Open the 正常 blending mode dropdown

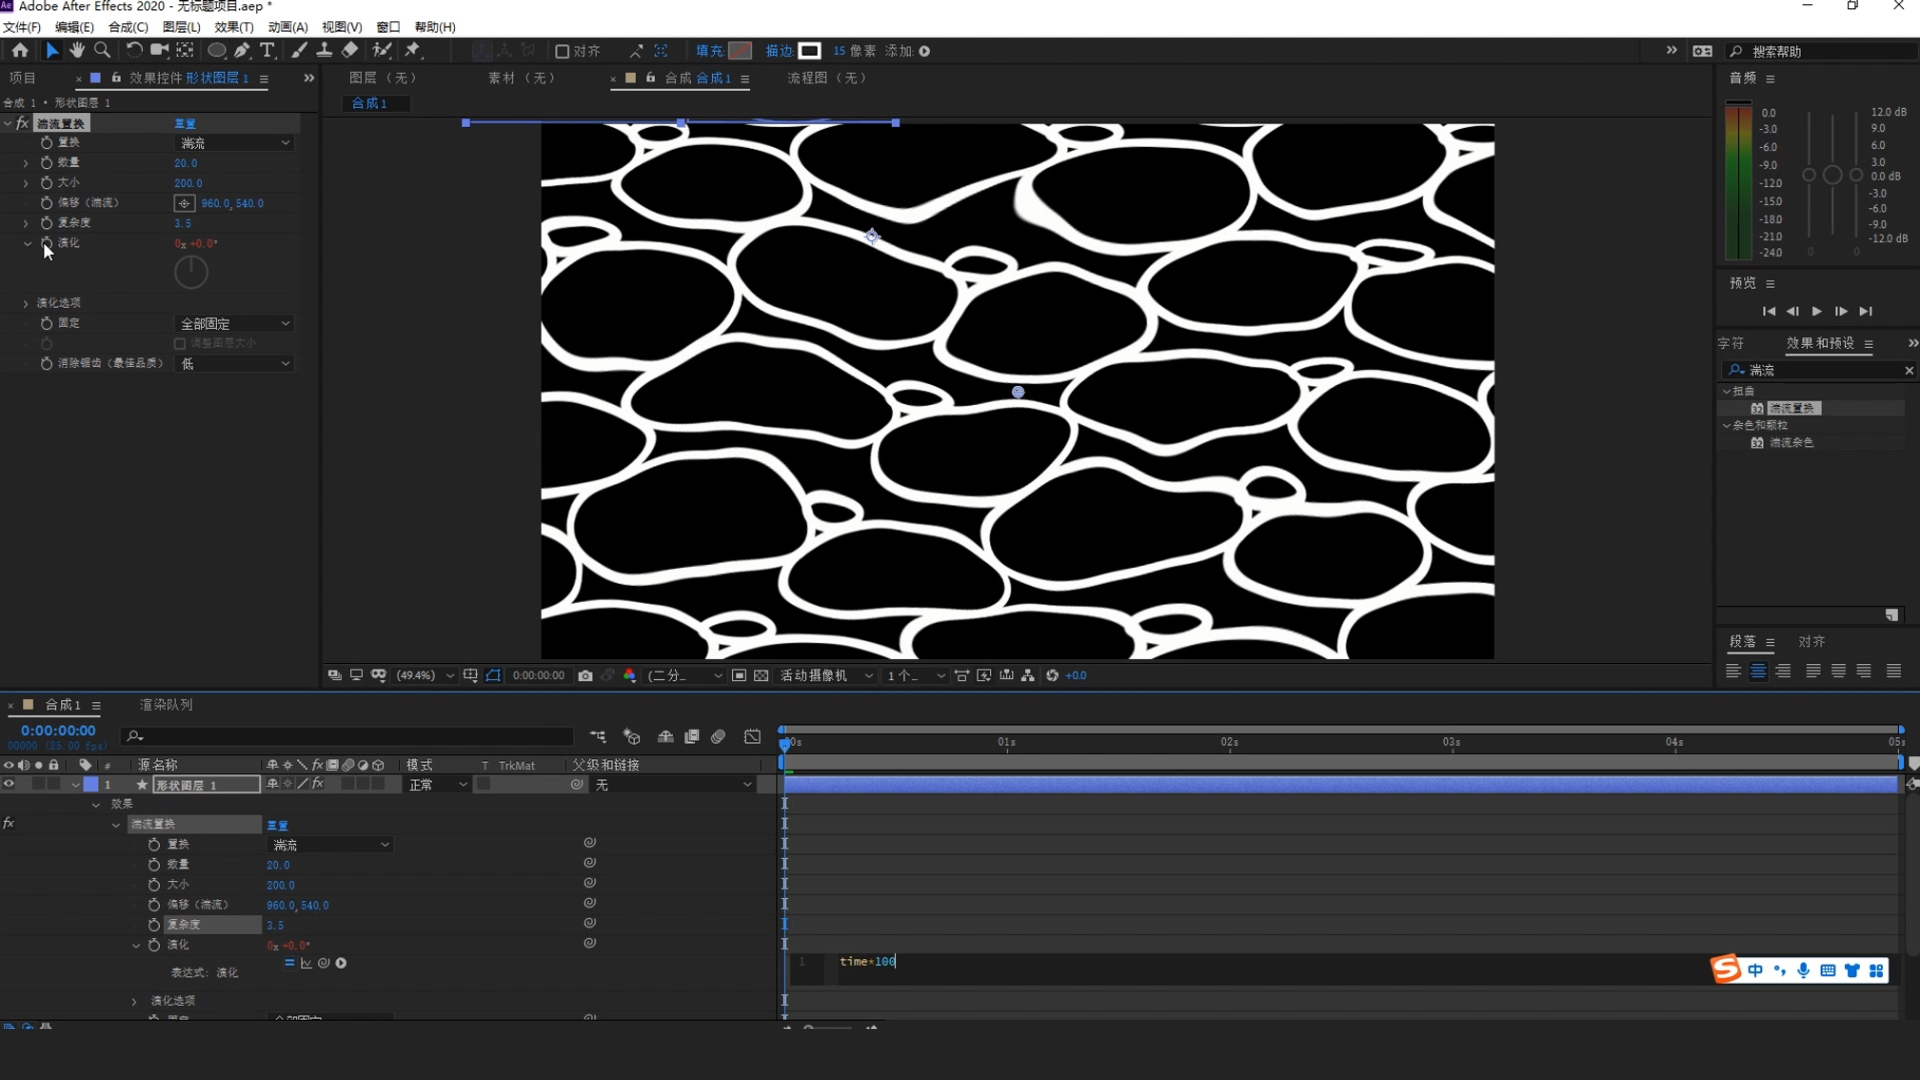437,785
